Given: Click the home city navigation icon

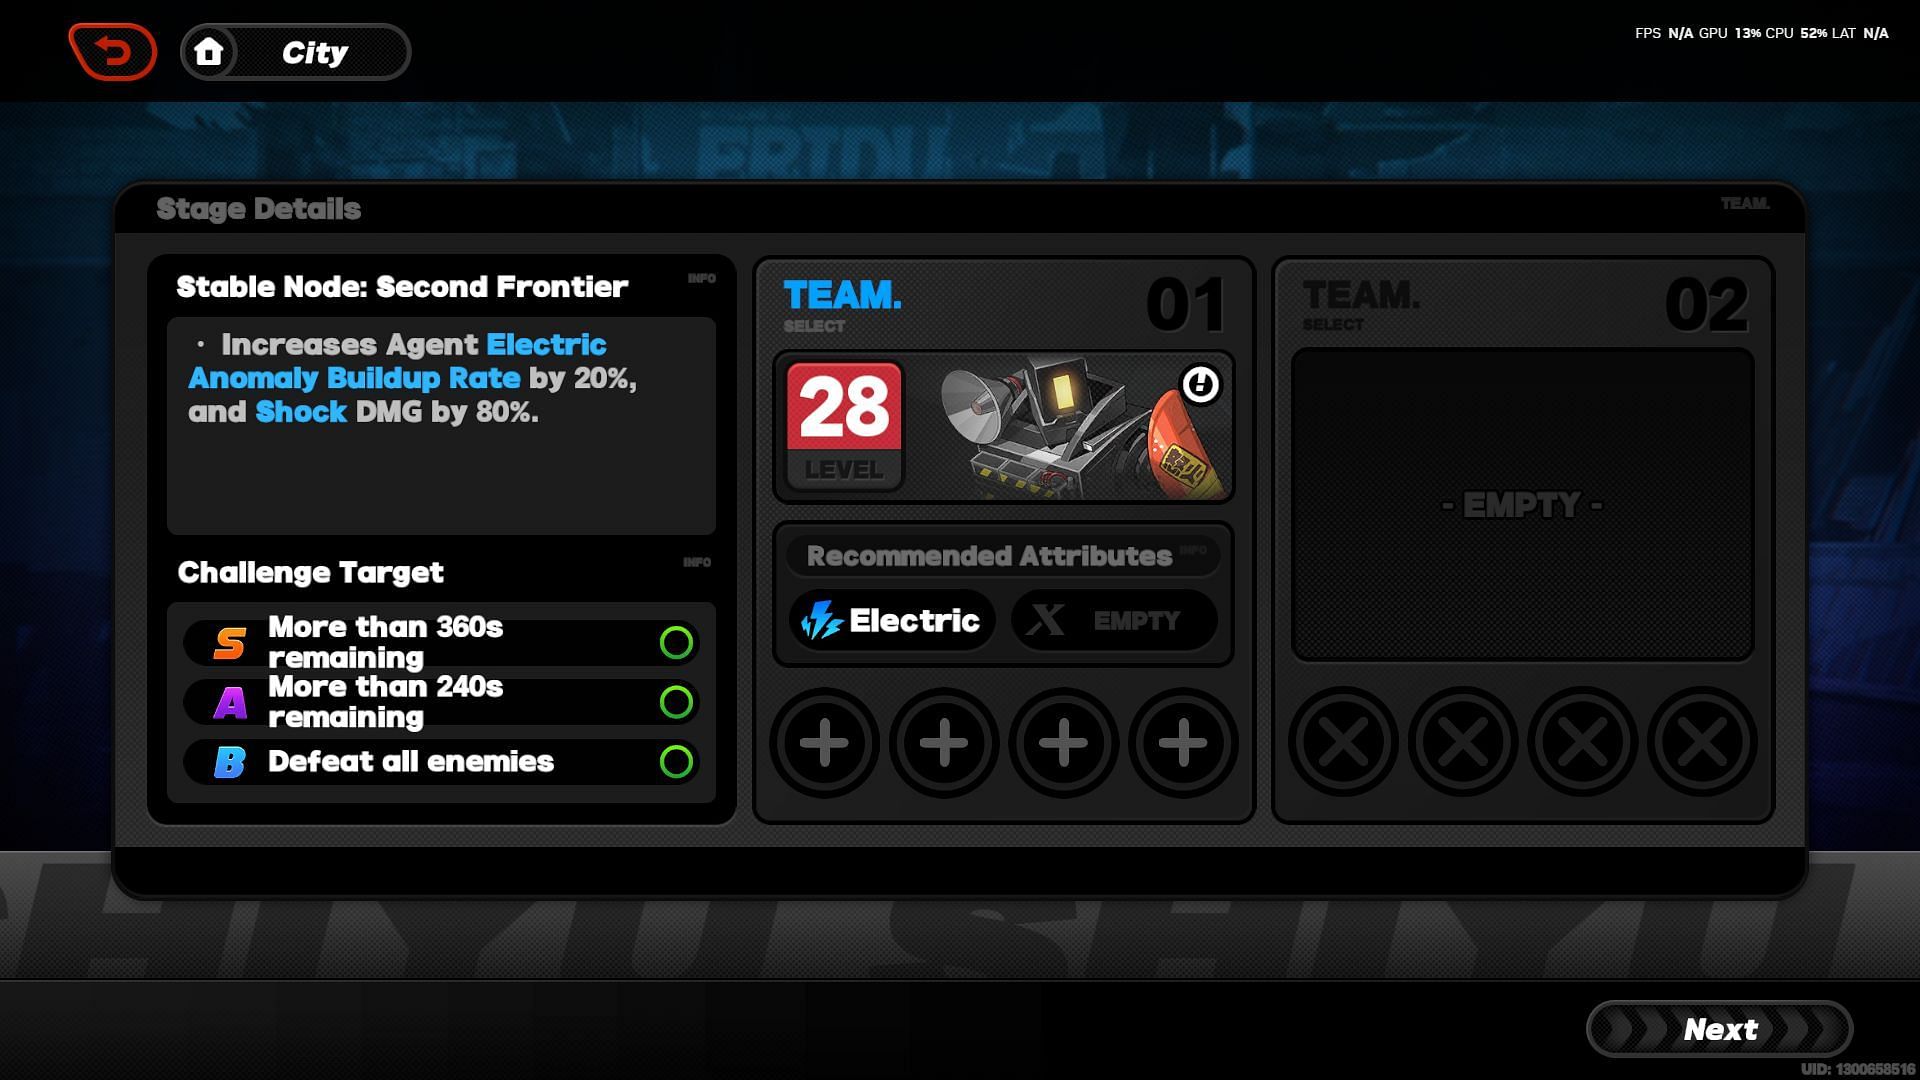Looking at the screenshot, I should (x=207, y=53).
